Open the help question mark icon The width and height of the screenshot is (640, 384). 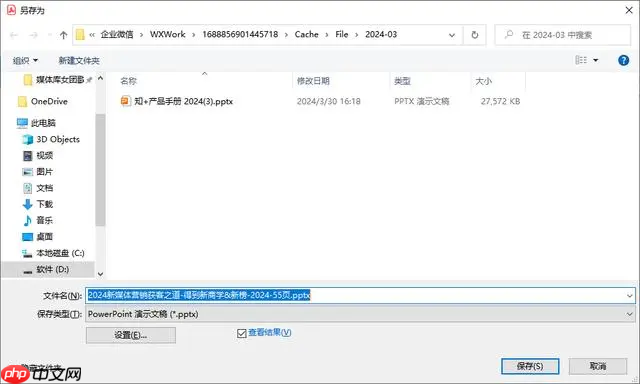point(623,60)
